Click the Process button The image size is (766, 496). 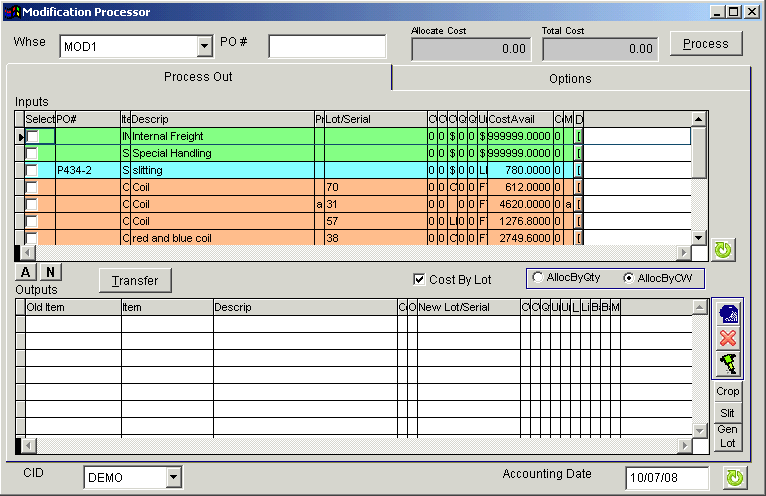[x=705, y=44]
